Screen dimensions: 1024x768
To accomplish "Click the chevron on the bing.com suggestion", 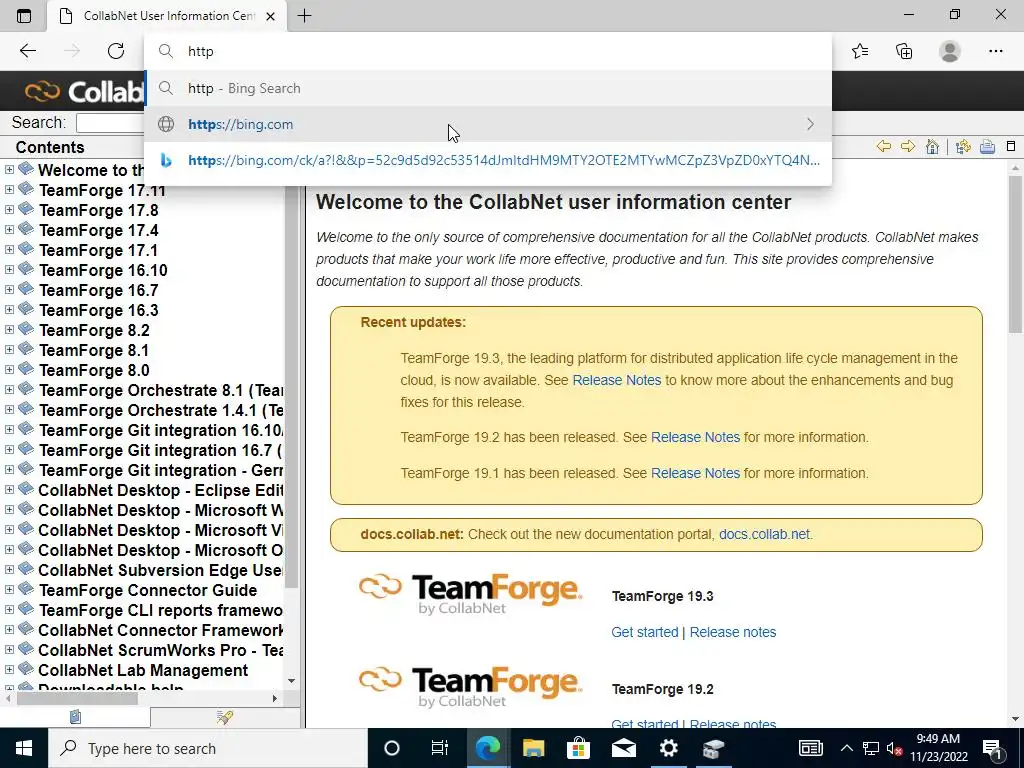I will tap(810, 124).
